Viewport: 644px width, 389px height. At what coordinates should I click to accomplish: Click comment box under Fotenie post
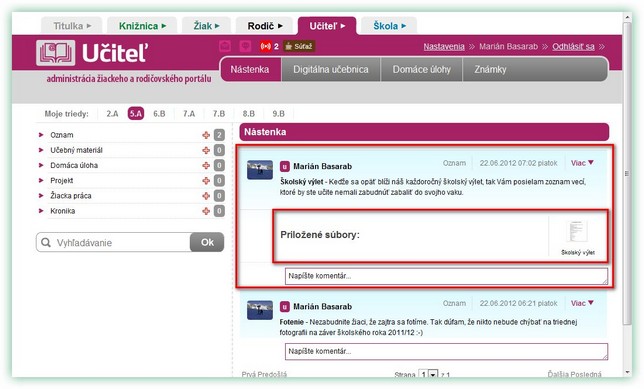point(446,352)
